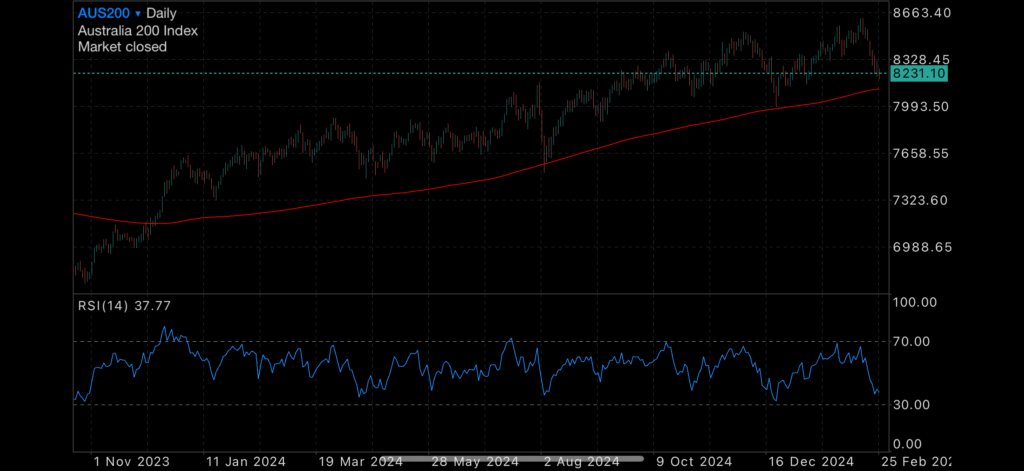Click the 8663.40 price axis label
The image size is (1024, 471).
(x=921, y=13)
